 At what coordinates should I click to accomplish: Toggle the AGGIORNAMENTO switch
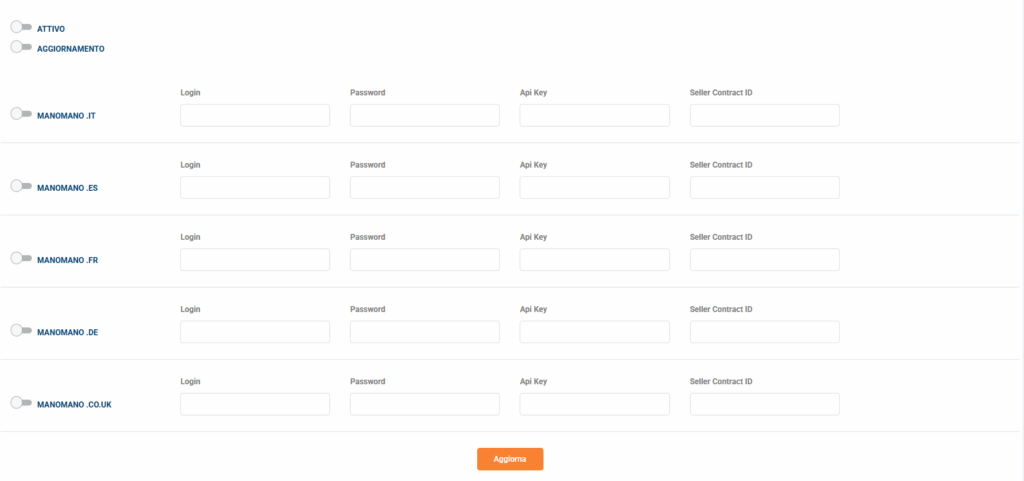[x=22, y=47]
